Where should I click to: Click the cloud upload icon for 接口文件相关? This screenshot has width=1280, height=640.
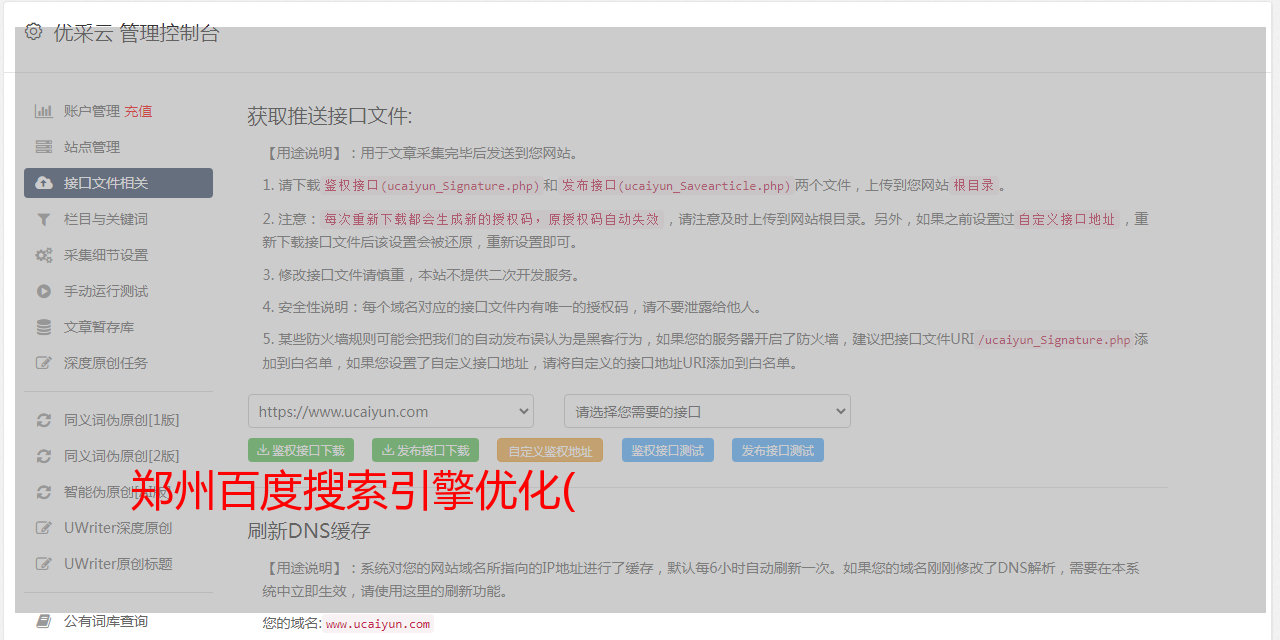(44, 183)
